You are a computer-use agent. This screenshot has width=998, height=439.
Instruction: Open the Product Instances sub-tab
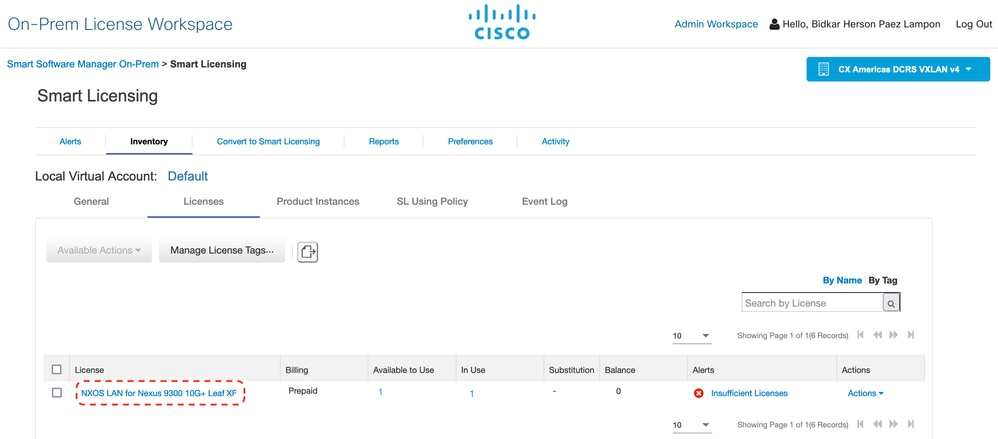click(318, 202)
